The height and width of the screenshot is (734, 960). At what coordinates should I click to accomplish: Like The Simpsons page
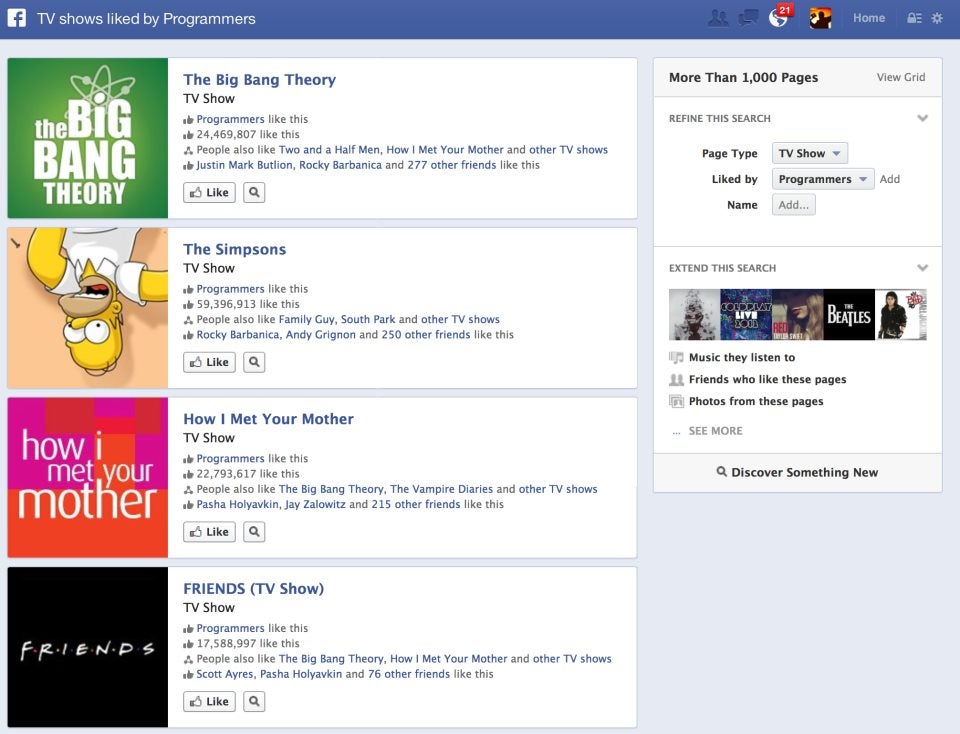pyautogui.click(x=209, y=362)
